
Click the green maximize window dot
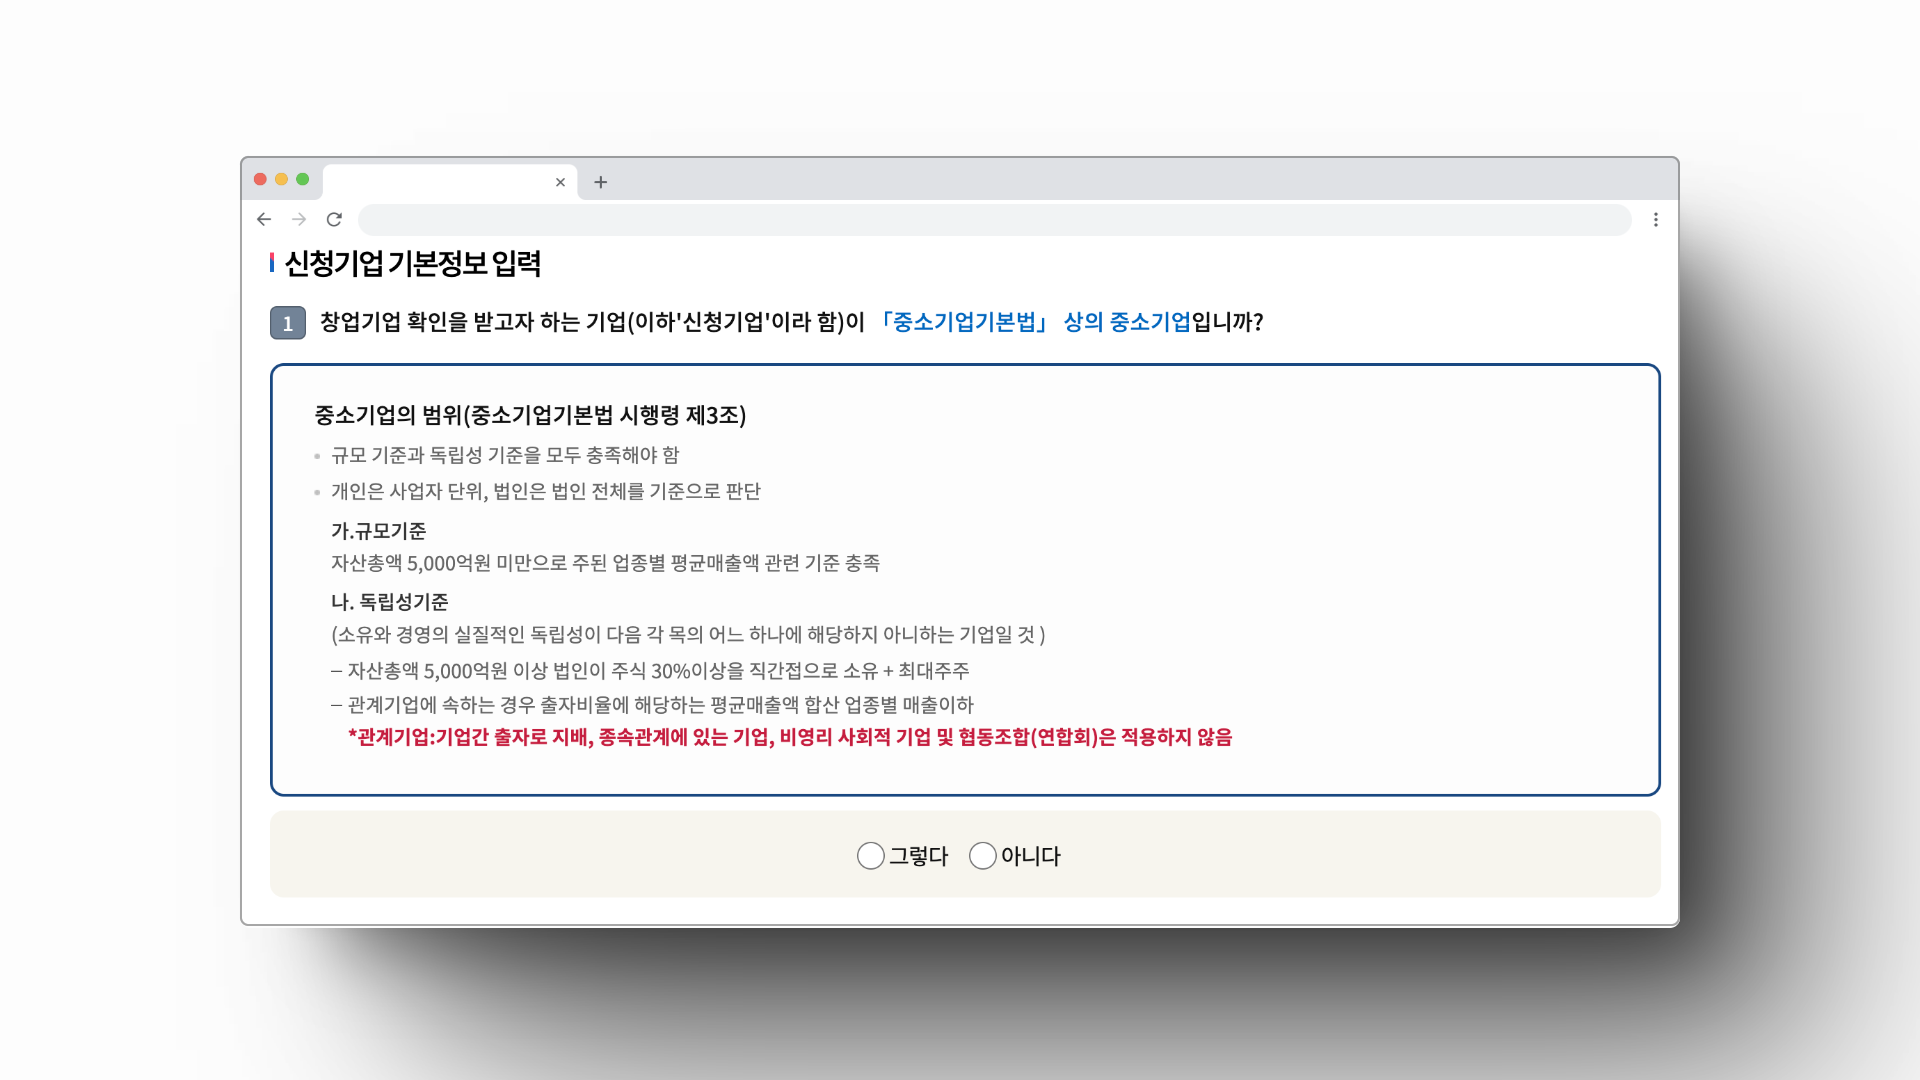(302, 179)
